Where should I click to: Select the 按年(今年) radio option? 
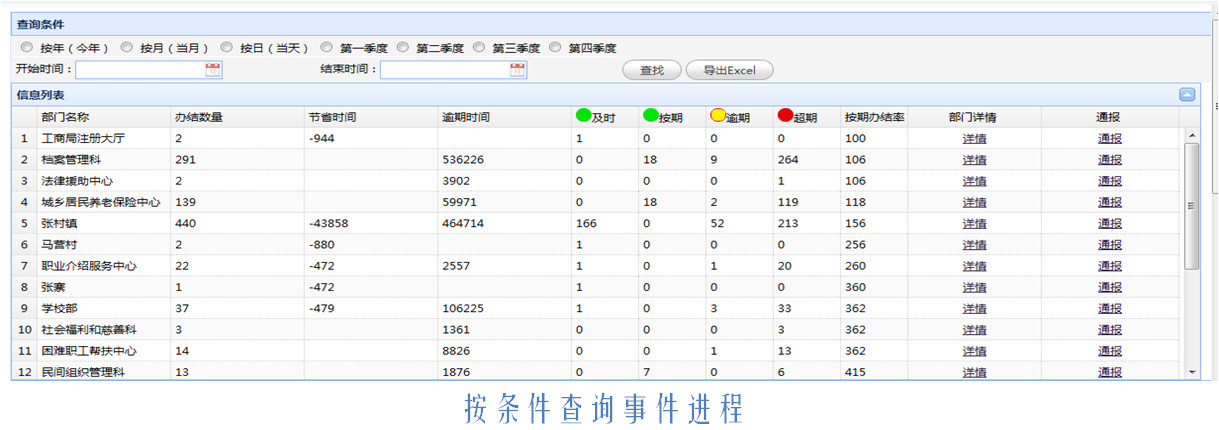pos(26,47)
